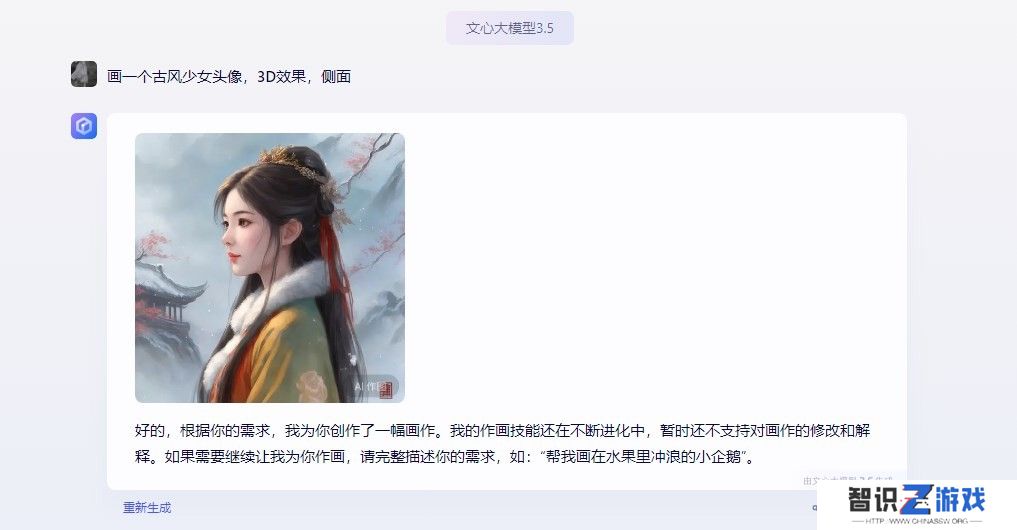Click the blue Z logo in watermark
This screenshot has height=530, width=1017.
coord(916,500)
